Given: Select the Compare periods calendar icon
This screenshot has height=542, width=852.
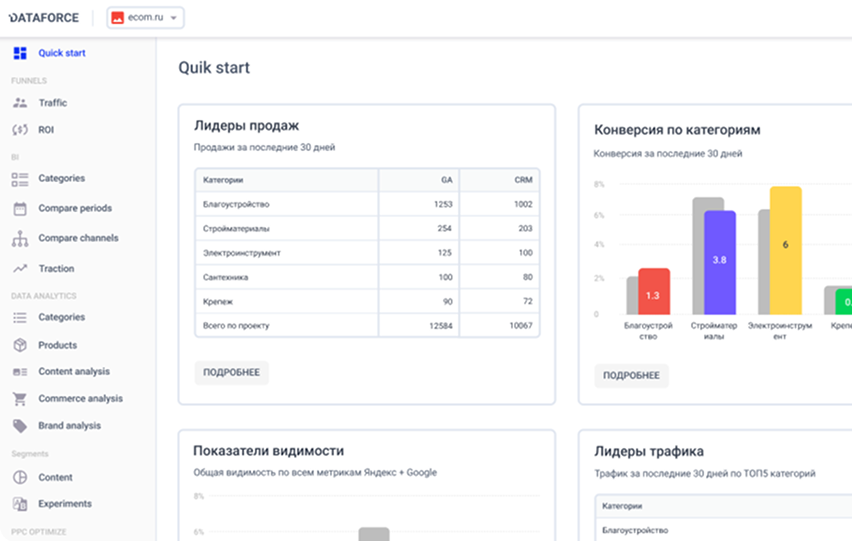Looking at the screenshot, I should 20,209.
